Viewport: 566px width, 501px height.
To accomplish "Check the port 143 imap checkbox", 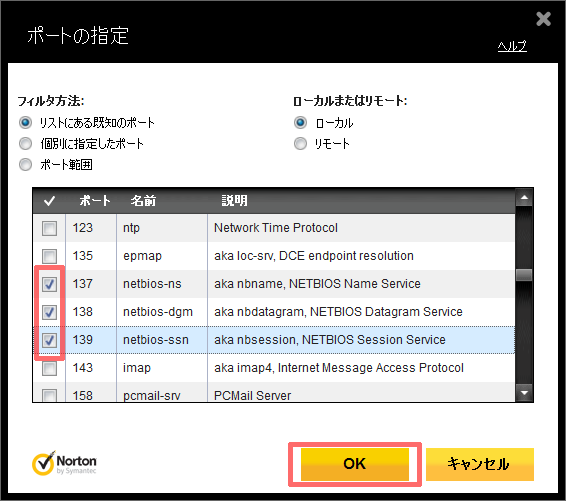I will point(49,368).
